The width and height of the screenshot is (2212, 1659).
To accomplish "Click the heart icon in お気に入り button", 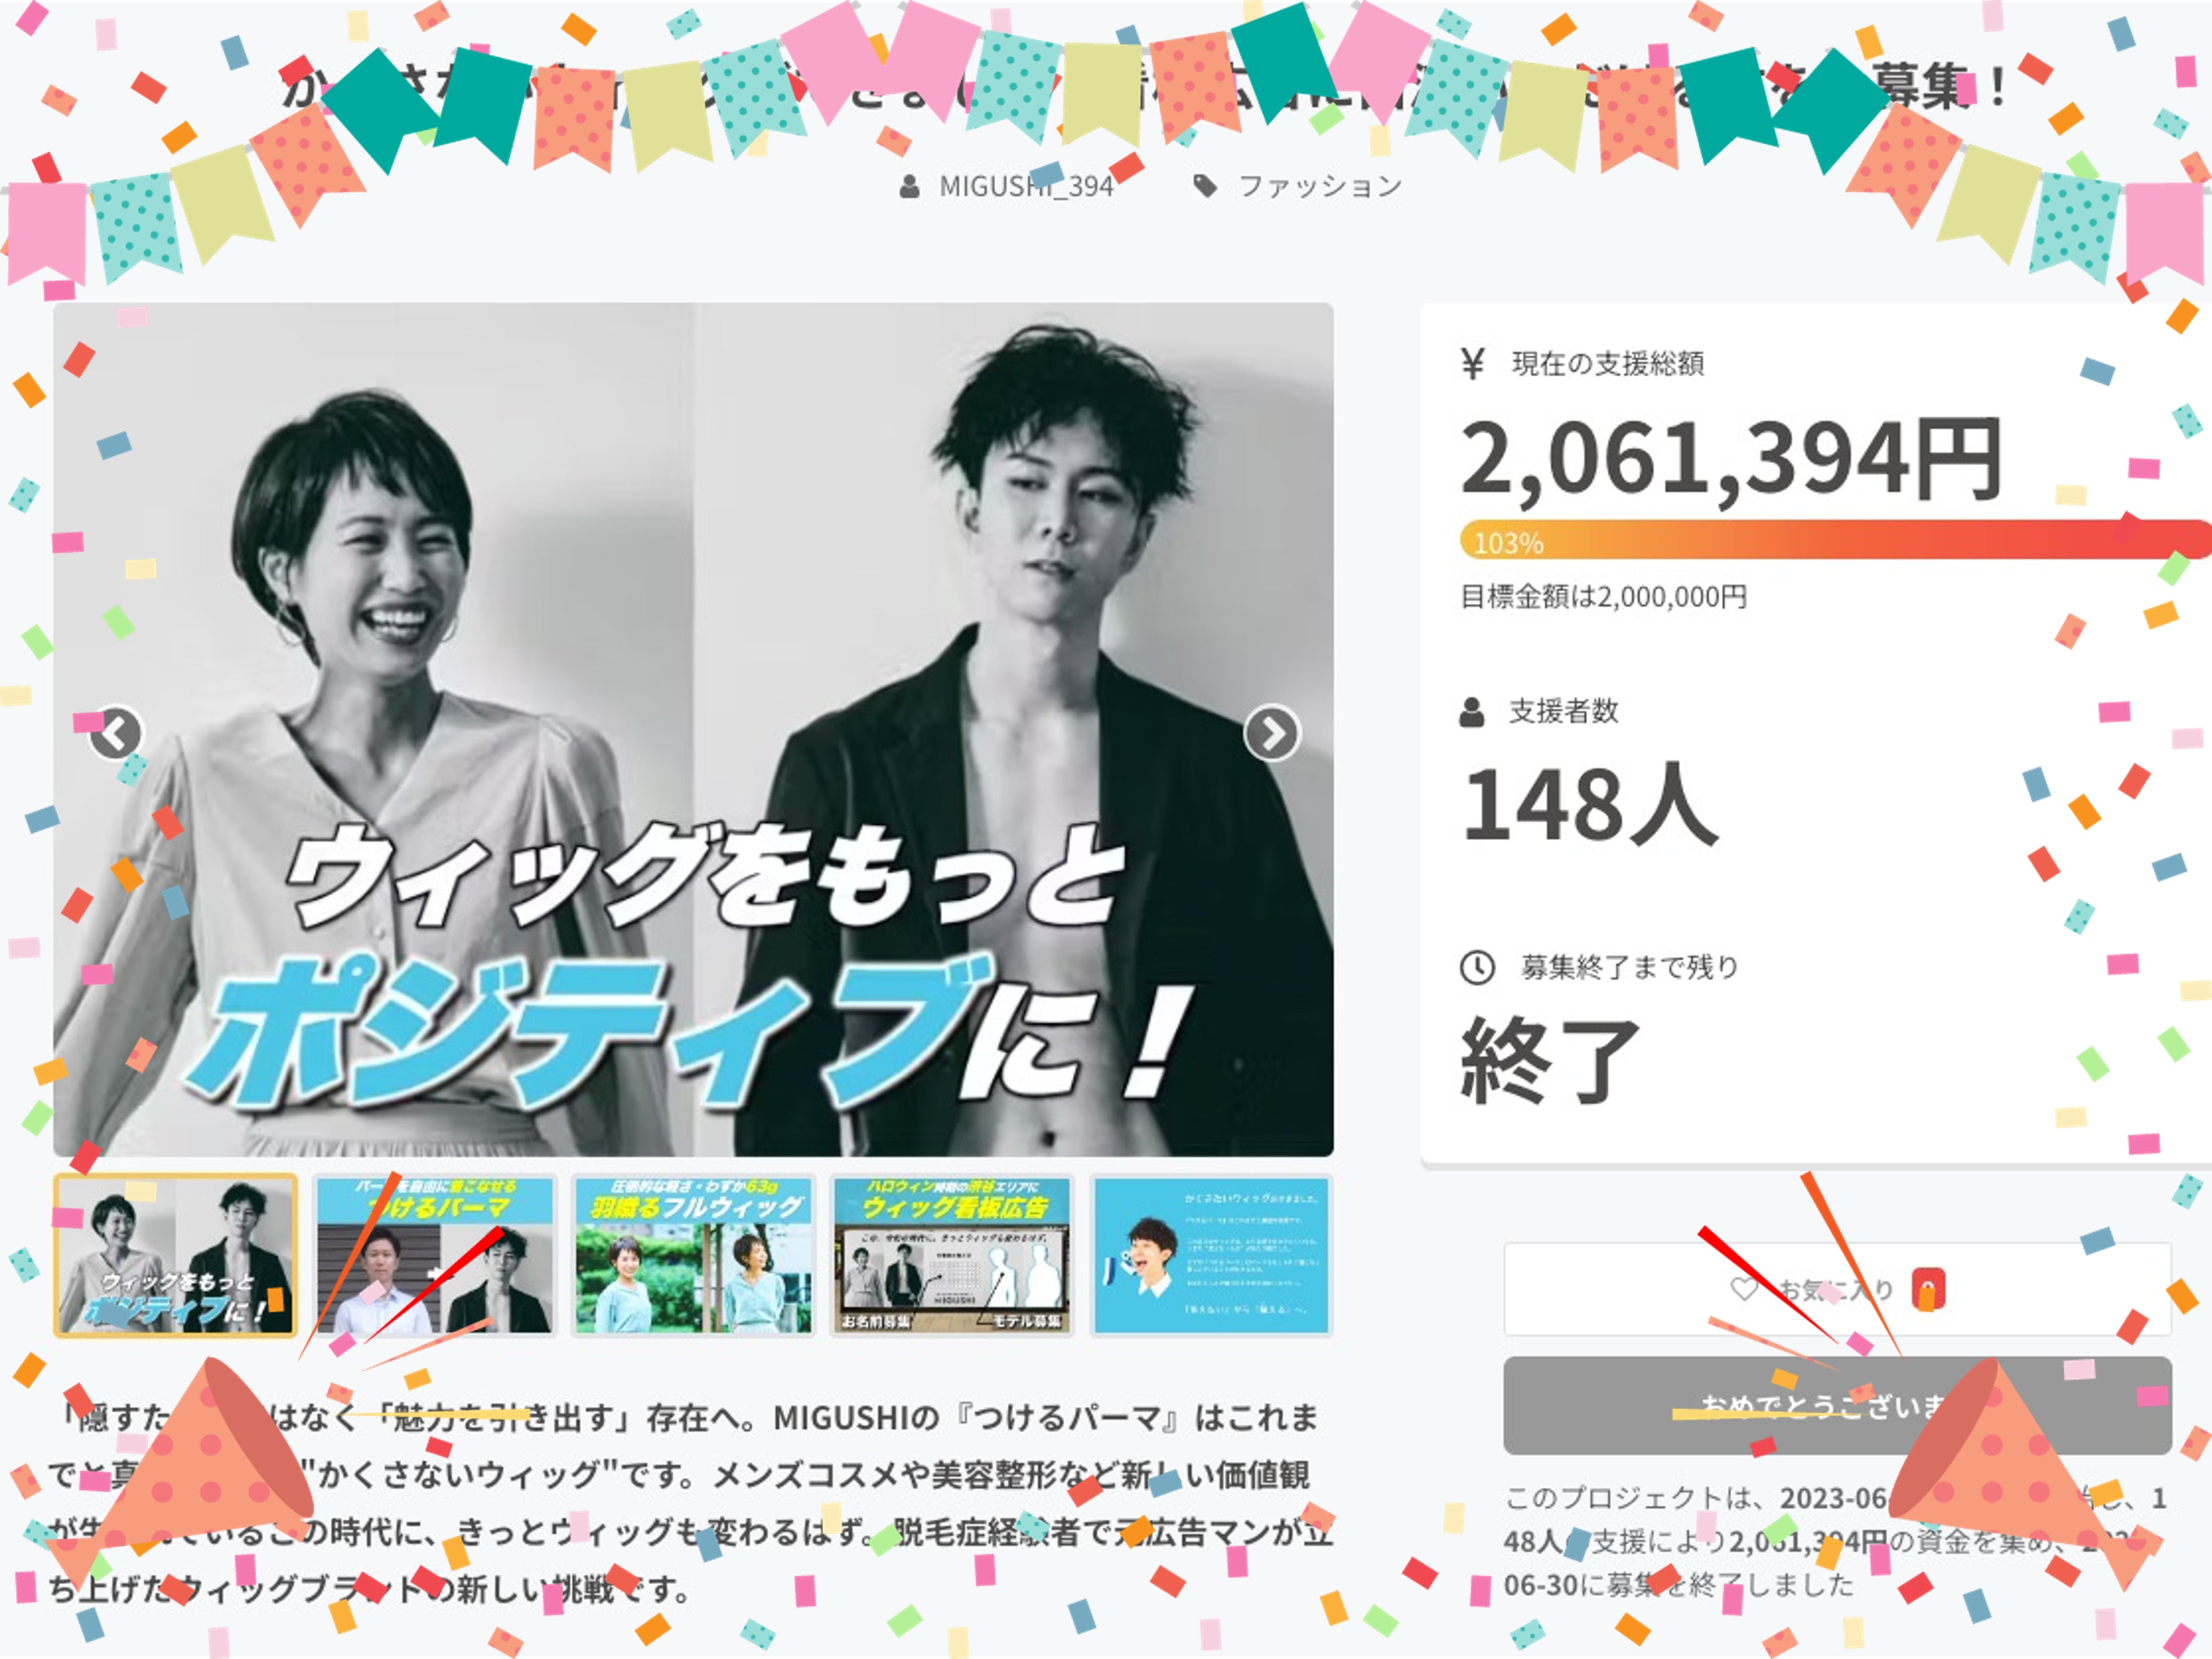I will click(x=1743, y=1290).
